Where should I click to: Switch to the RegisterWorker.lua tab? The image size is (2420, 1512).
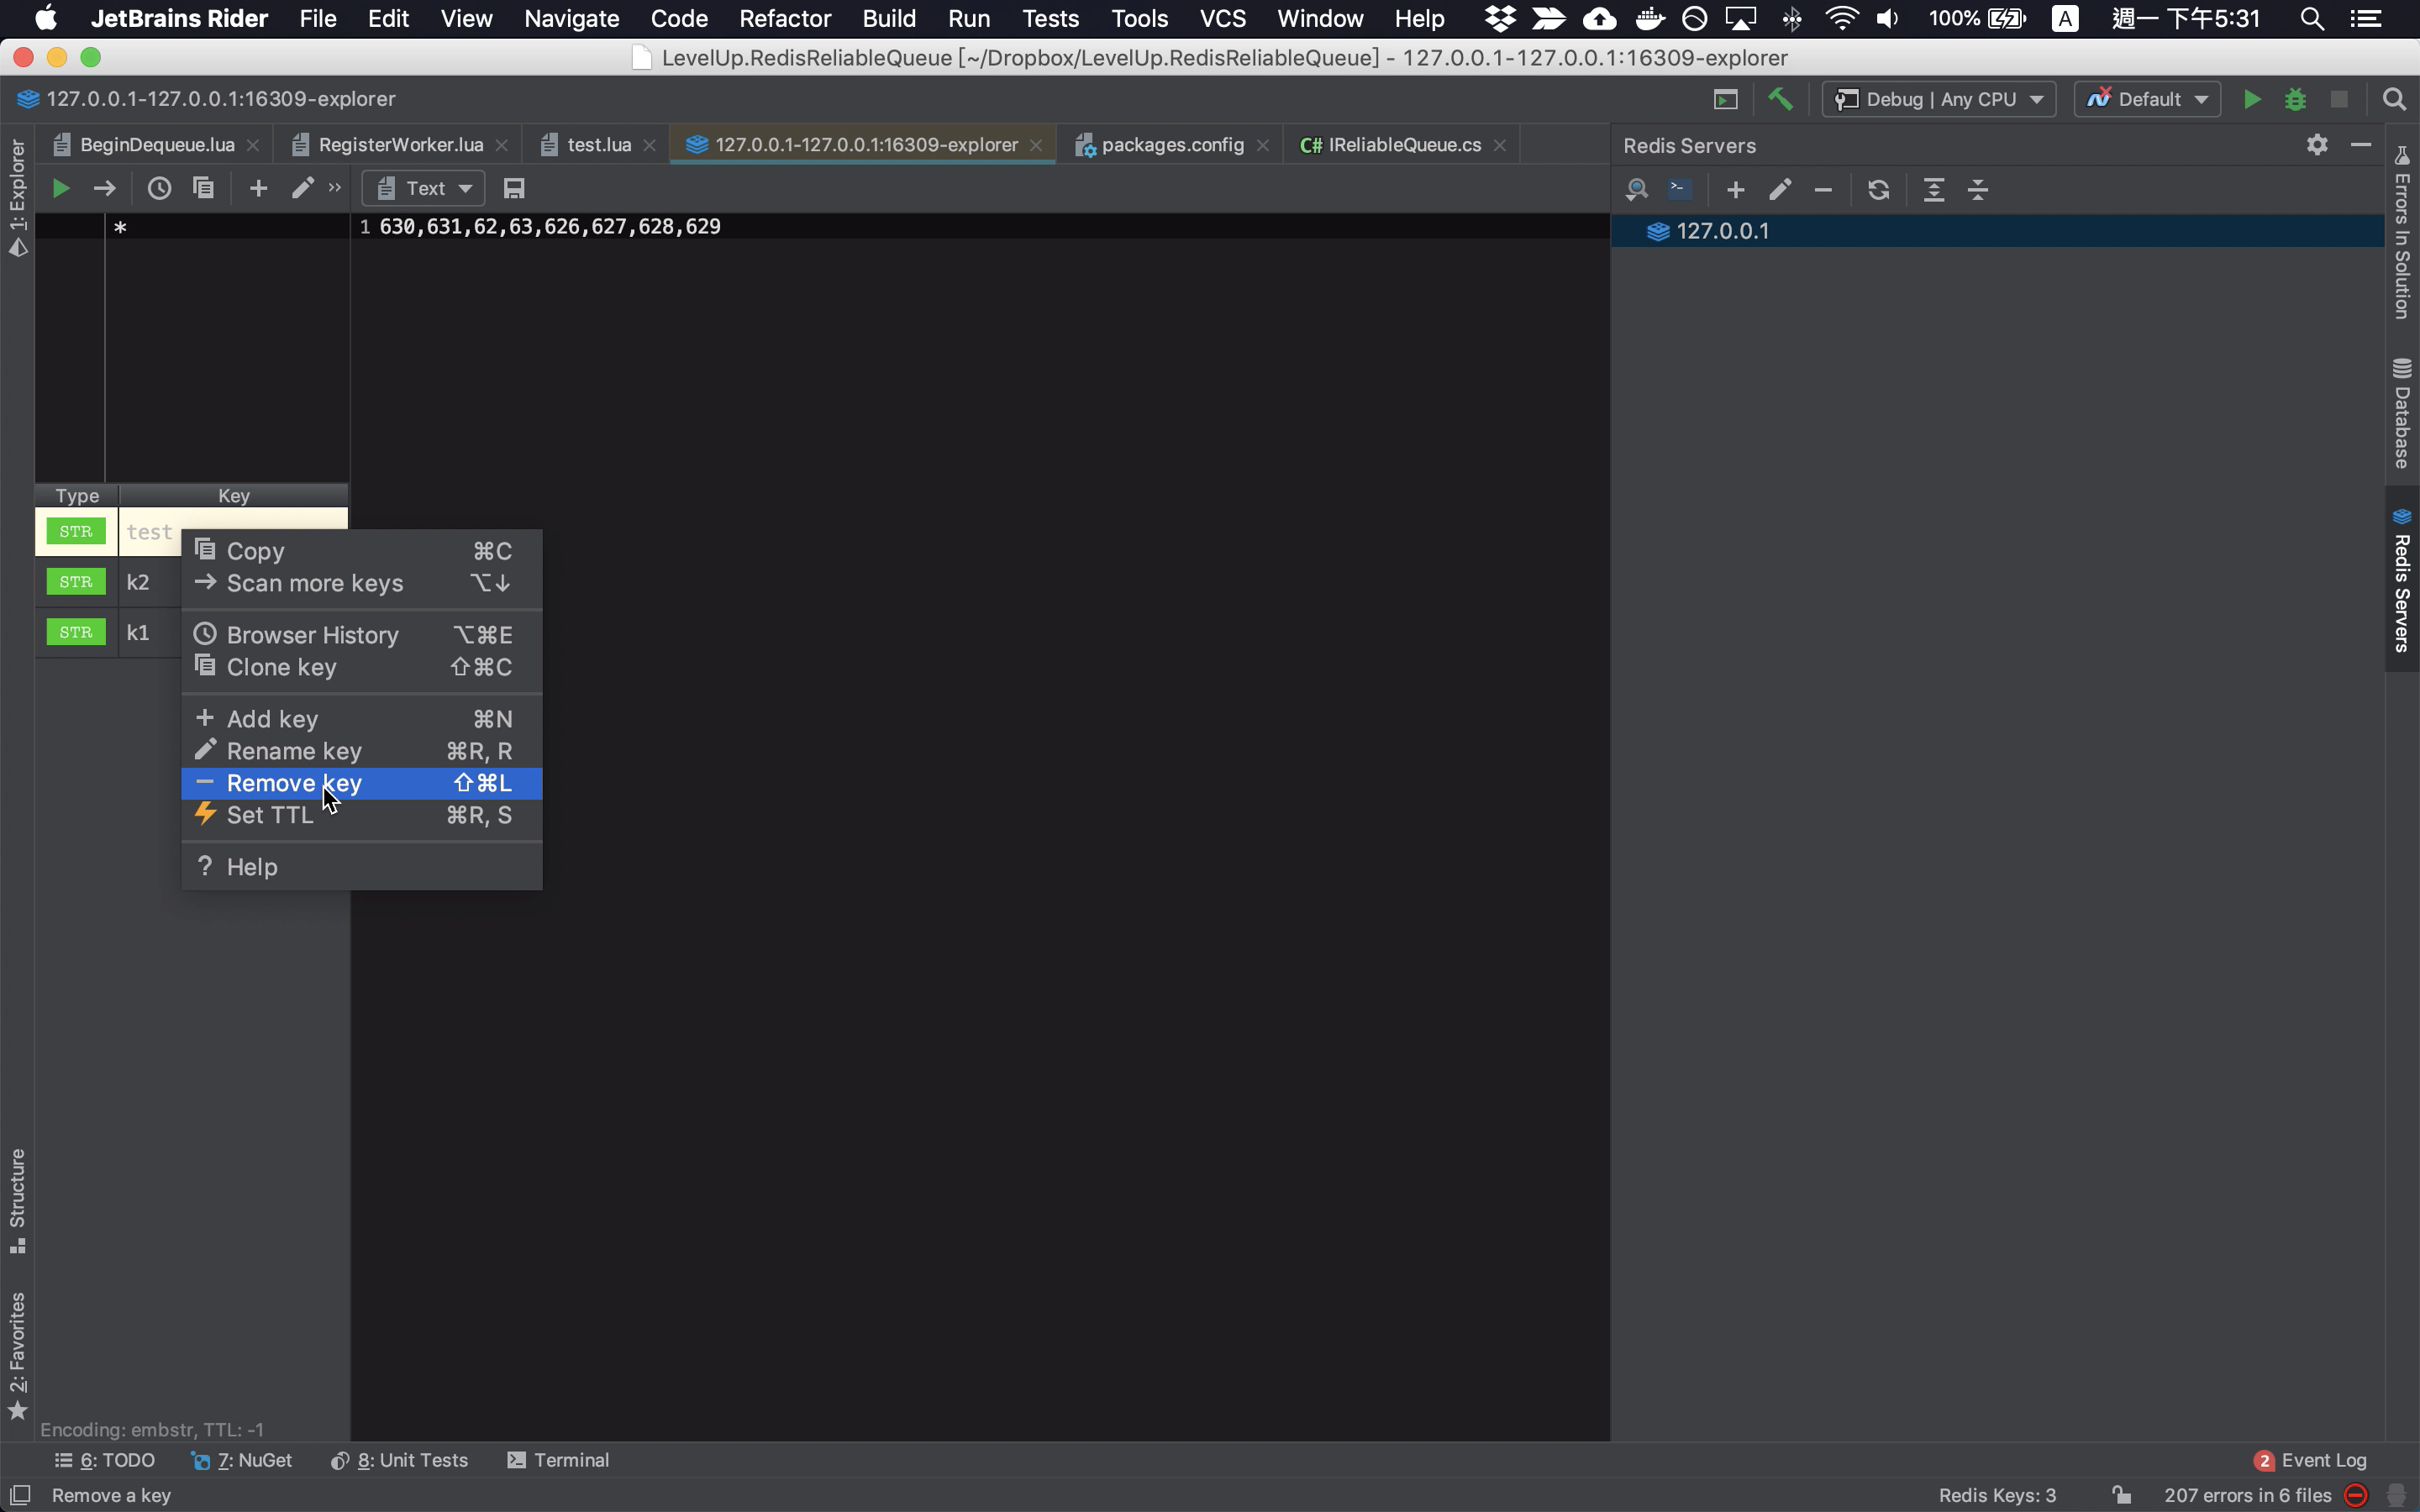pos(399,145)
